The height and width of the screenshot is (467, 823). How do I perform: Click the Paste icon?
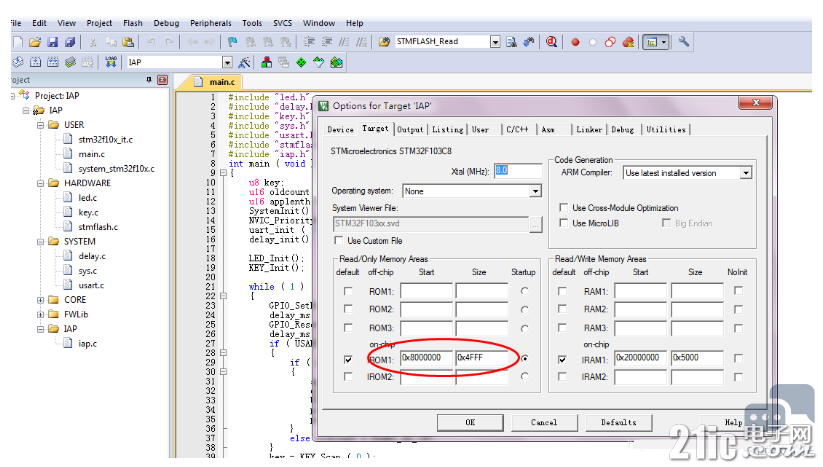point(128,42)
